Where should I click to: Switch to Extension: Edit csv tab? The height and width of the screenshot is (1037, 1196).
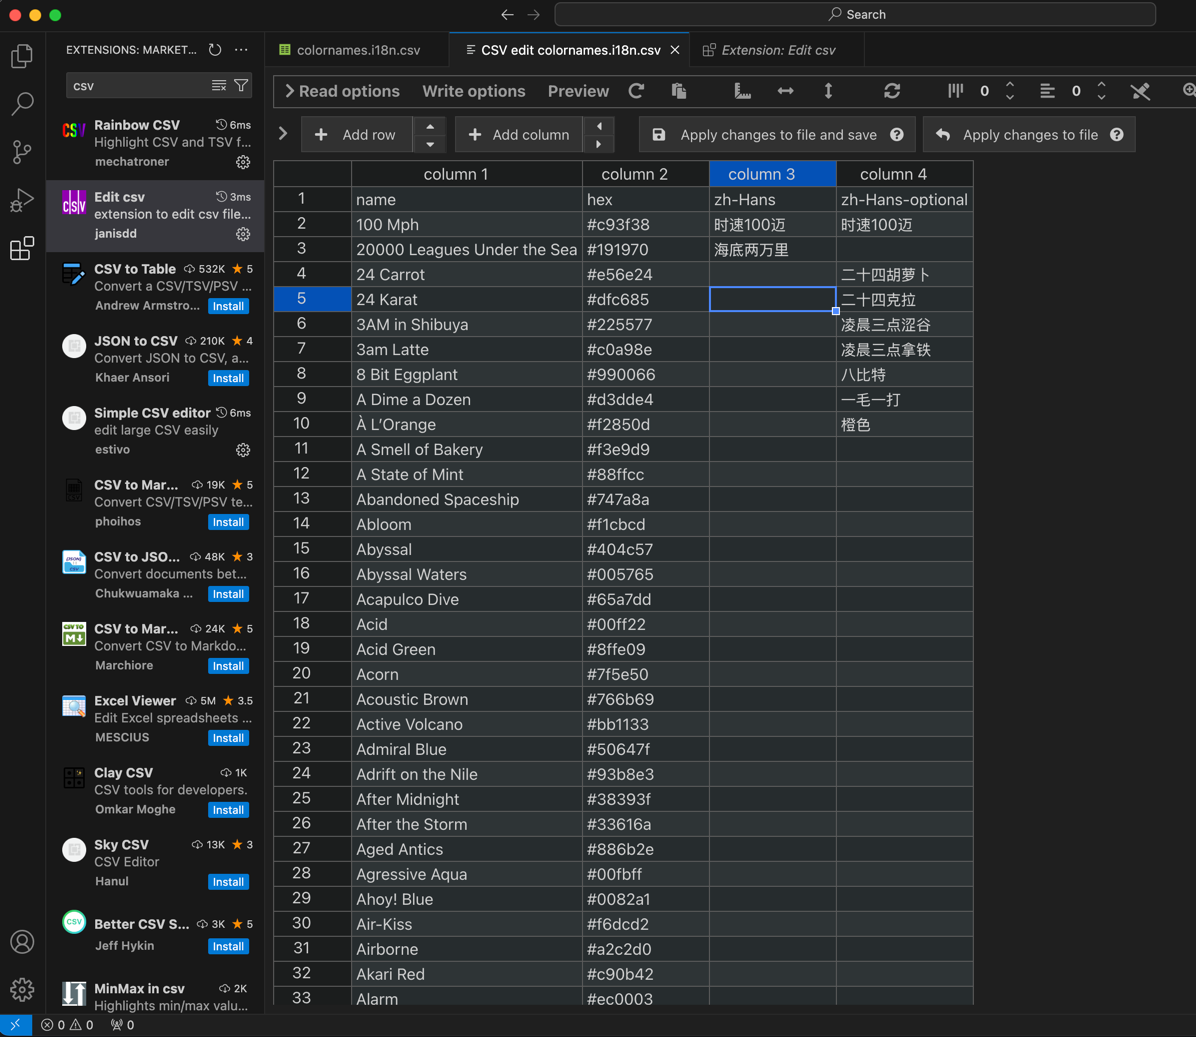(778, 50)
